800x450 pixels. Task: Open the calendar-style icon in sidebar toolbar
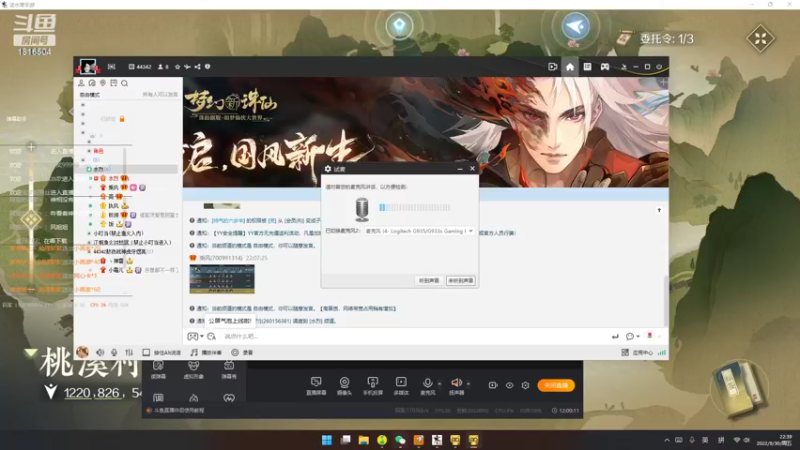114,83
